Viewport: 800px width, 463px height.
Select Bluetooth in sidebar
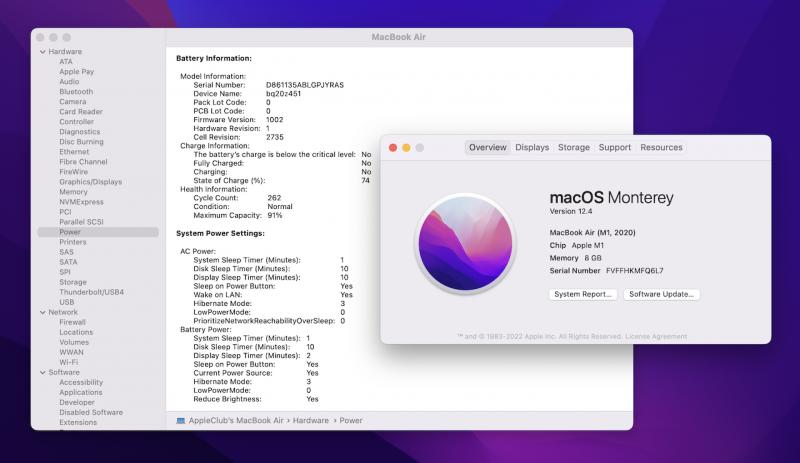click(x=76, y=91)
